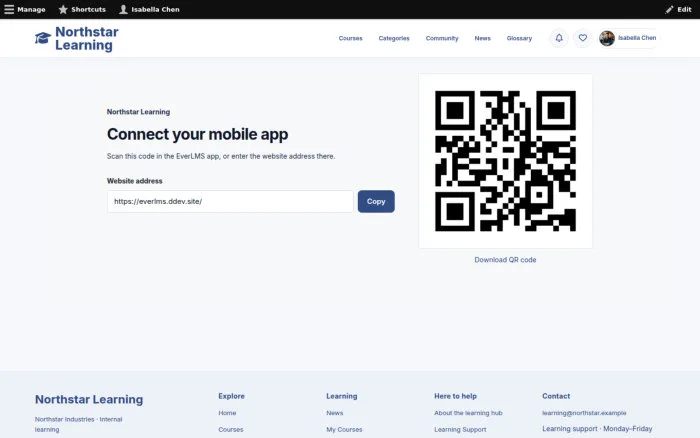Click the learning@northstar.example email link
Image resolution: width=700 pixels, height=438 pixels.
584,413
